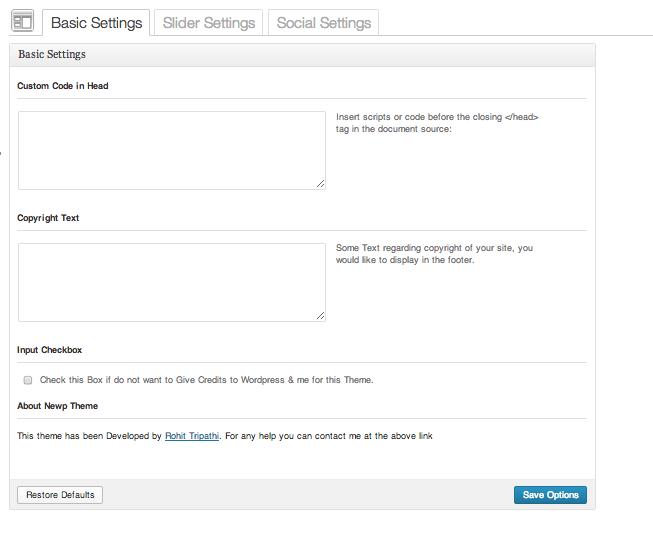Click the Custom Code textarea resize handle
653x541 pixels.
(320, 184)
